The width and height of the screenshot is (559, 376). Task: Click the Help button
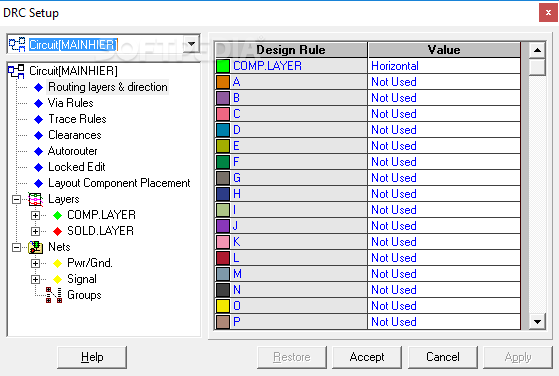pos(92,357)
